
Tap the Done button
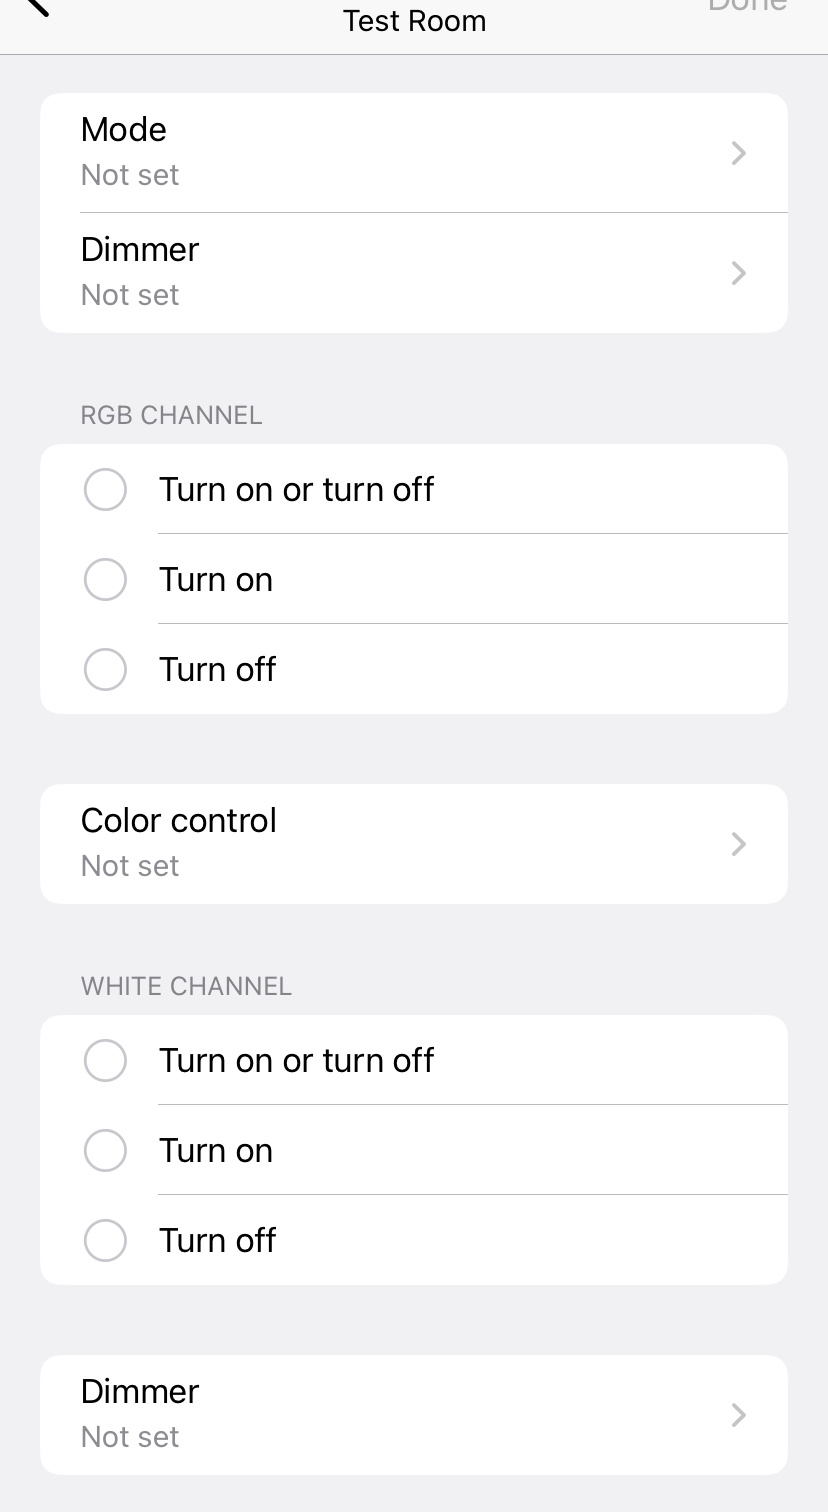747,6
